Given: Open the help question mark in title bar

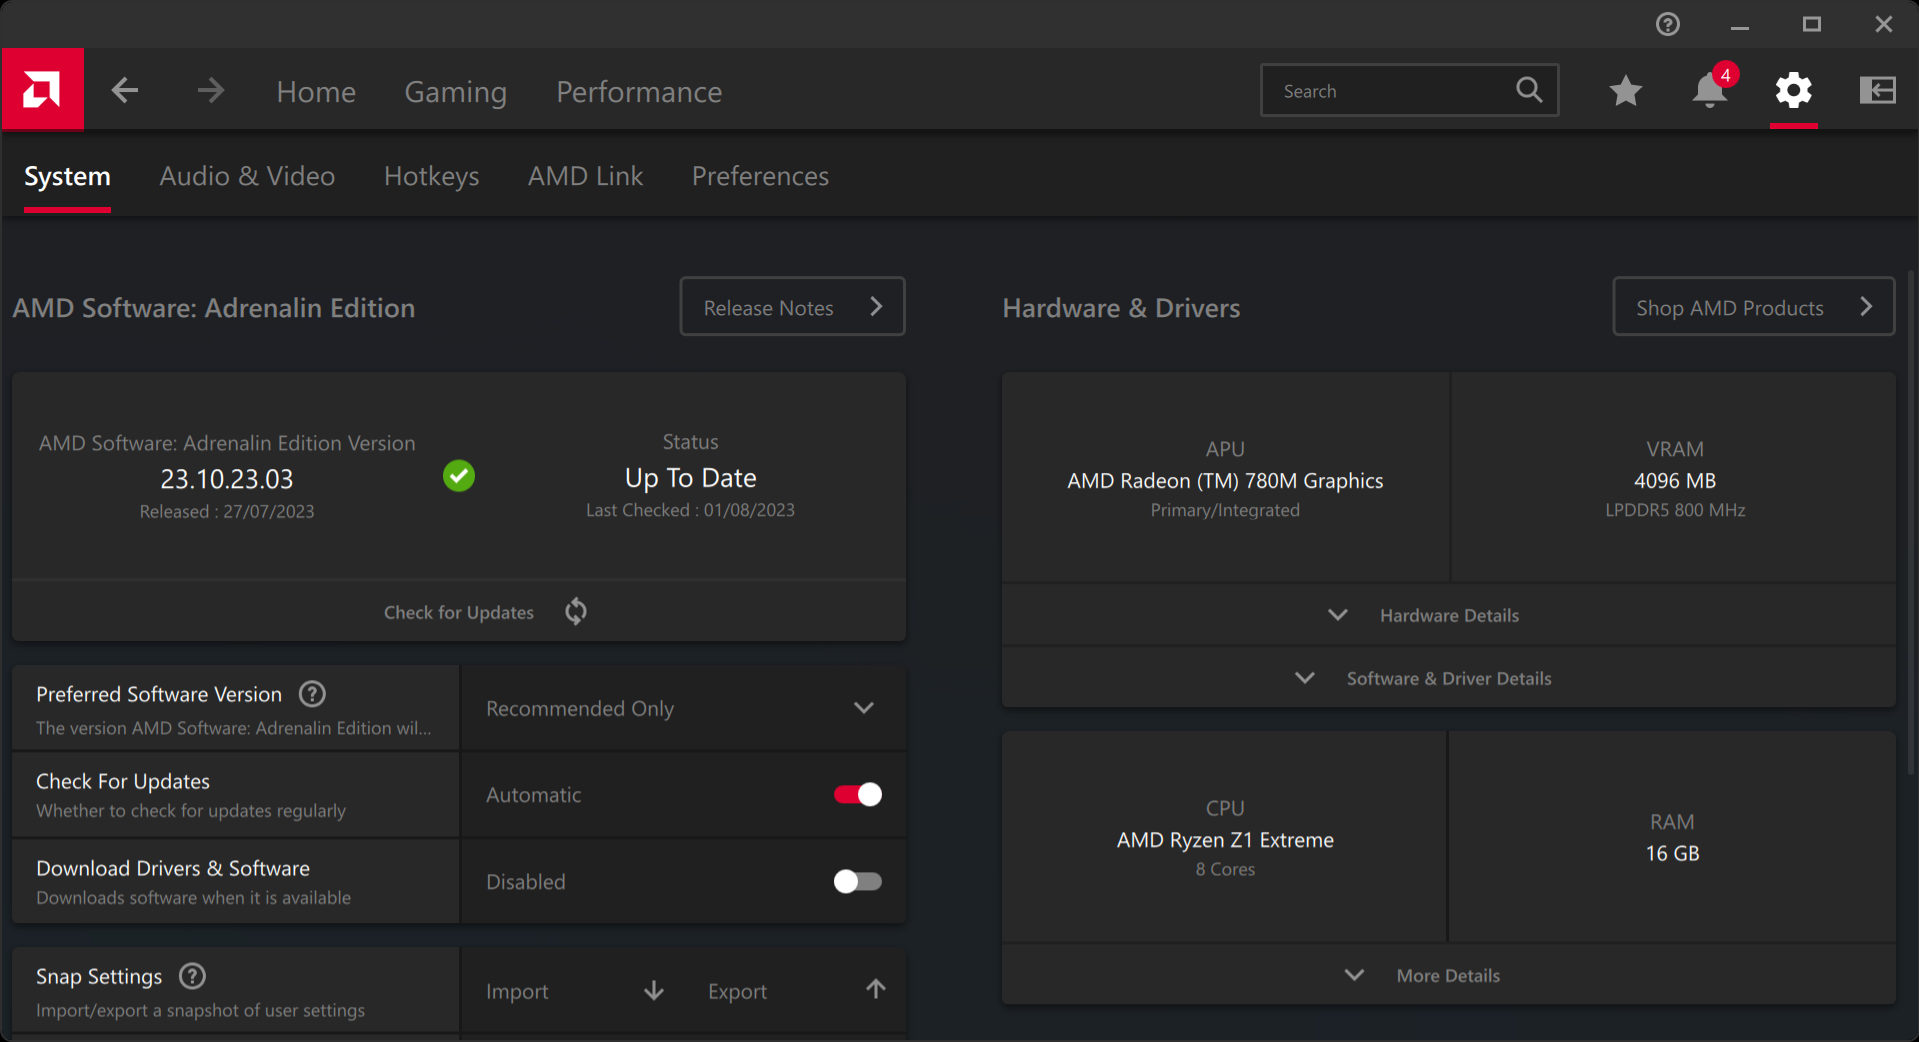Looking at the screenshot, I should [1667, 24].
